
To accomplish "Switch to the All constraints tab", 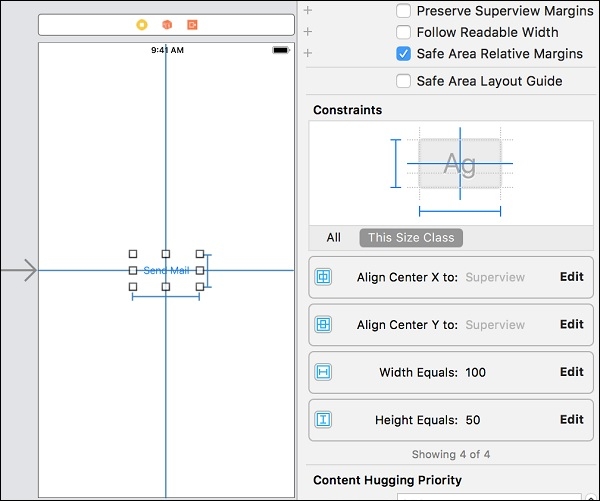I will click(334, 238).
